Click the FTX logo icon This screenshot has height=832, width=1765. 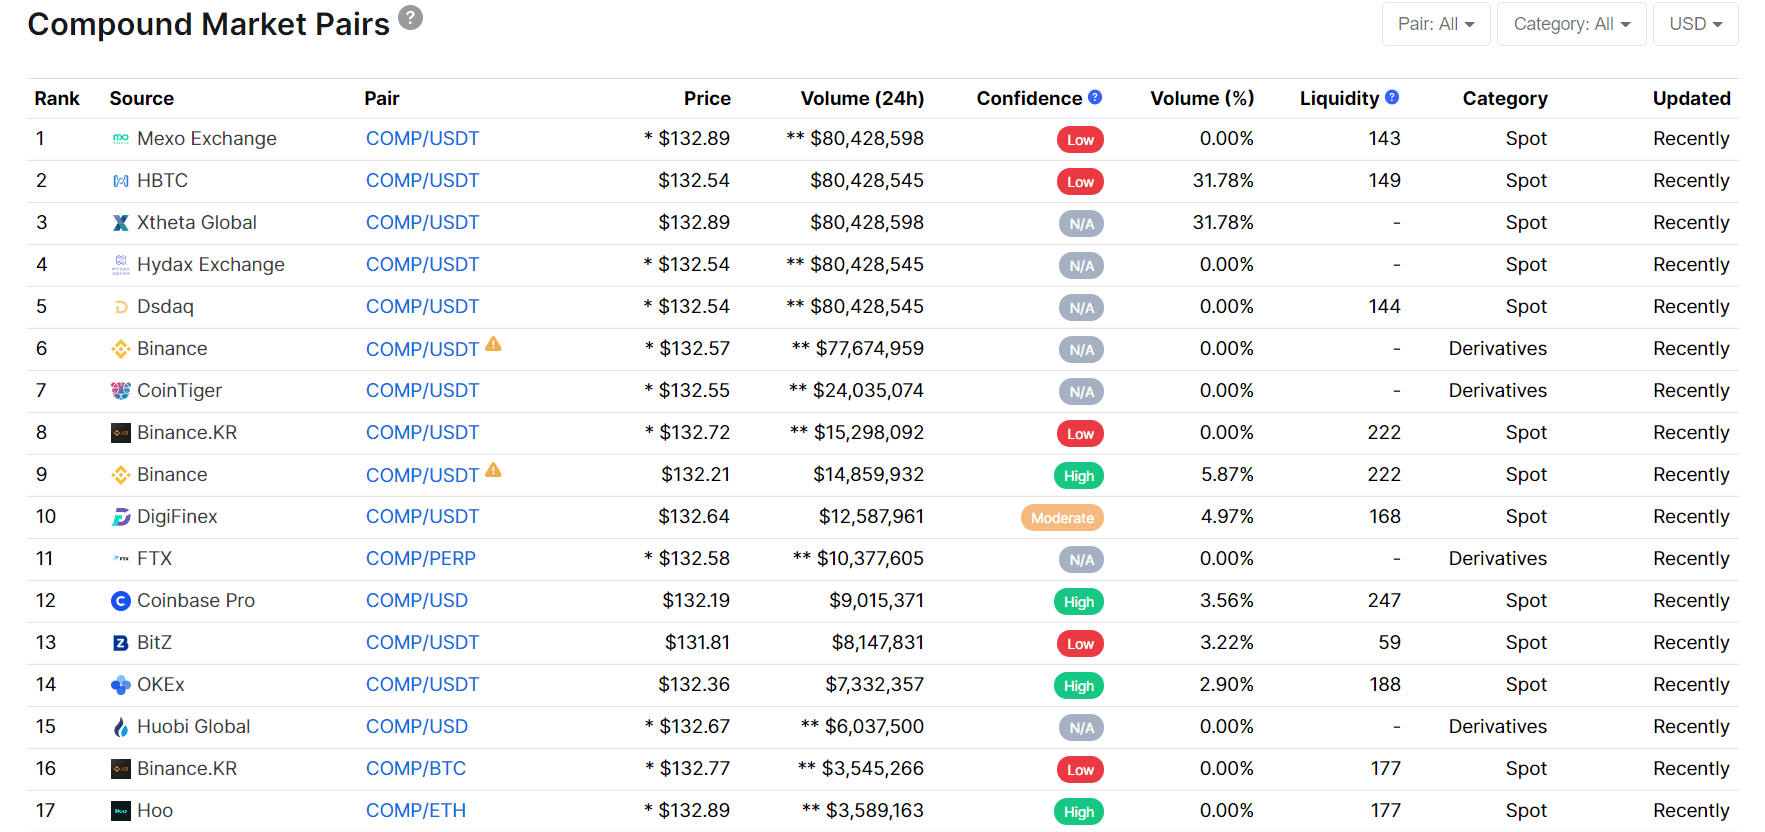(121, 559)
